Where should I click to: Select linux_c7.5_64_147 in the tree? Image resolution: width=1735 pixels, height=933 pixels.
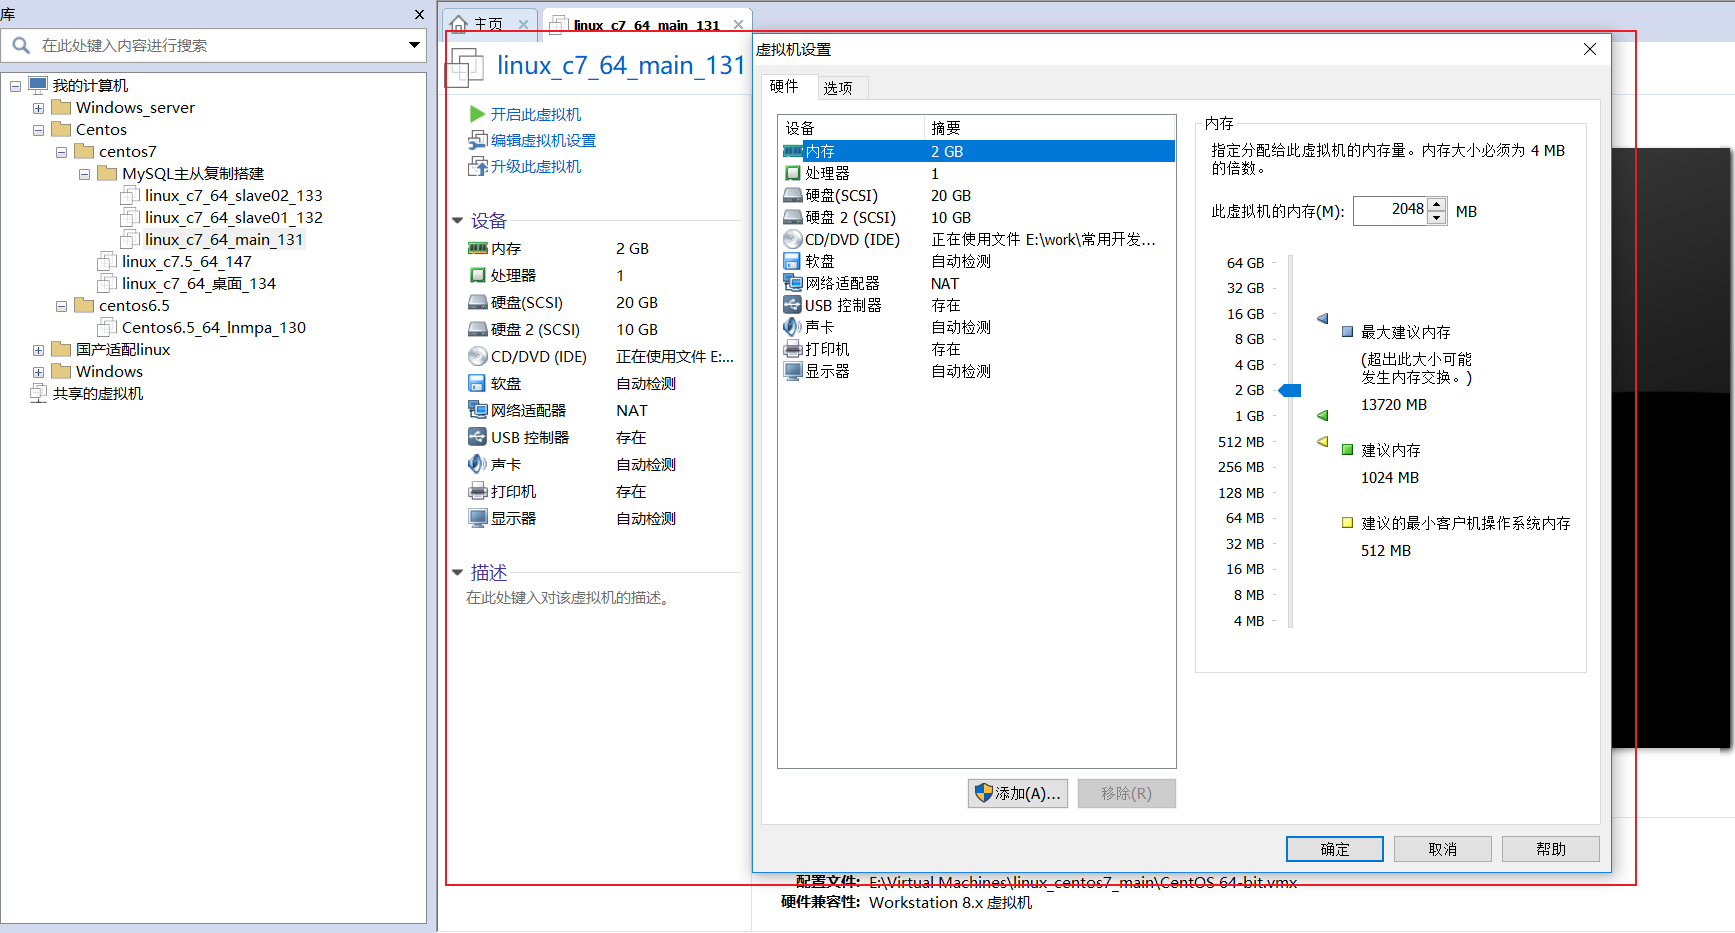[187, 262]
